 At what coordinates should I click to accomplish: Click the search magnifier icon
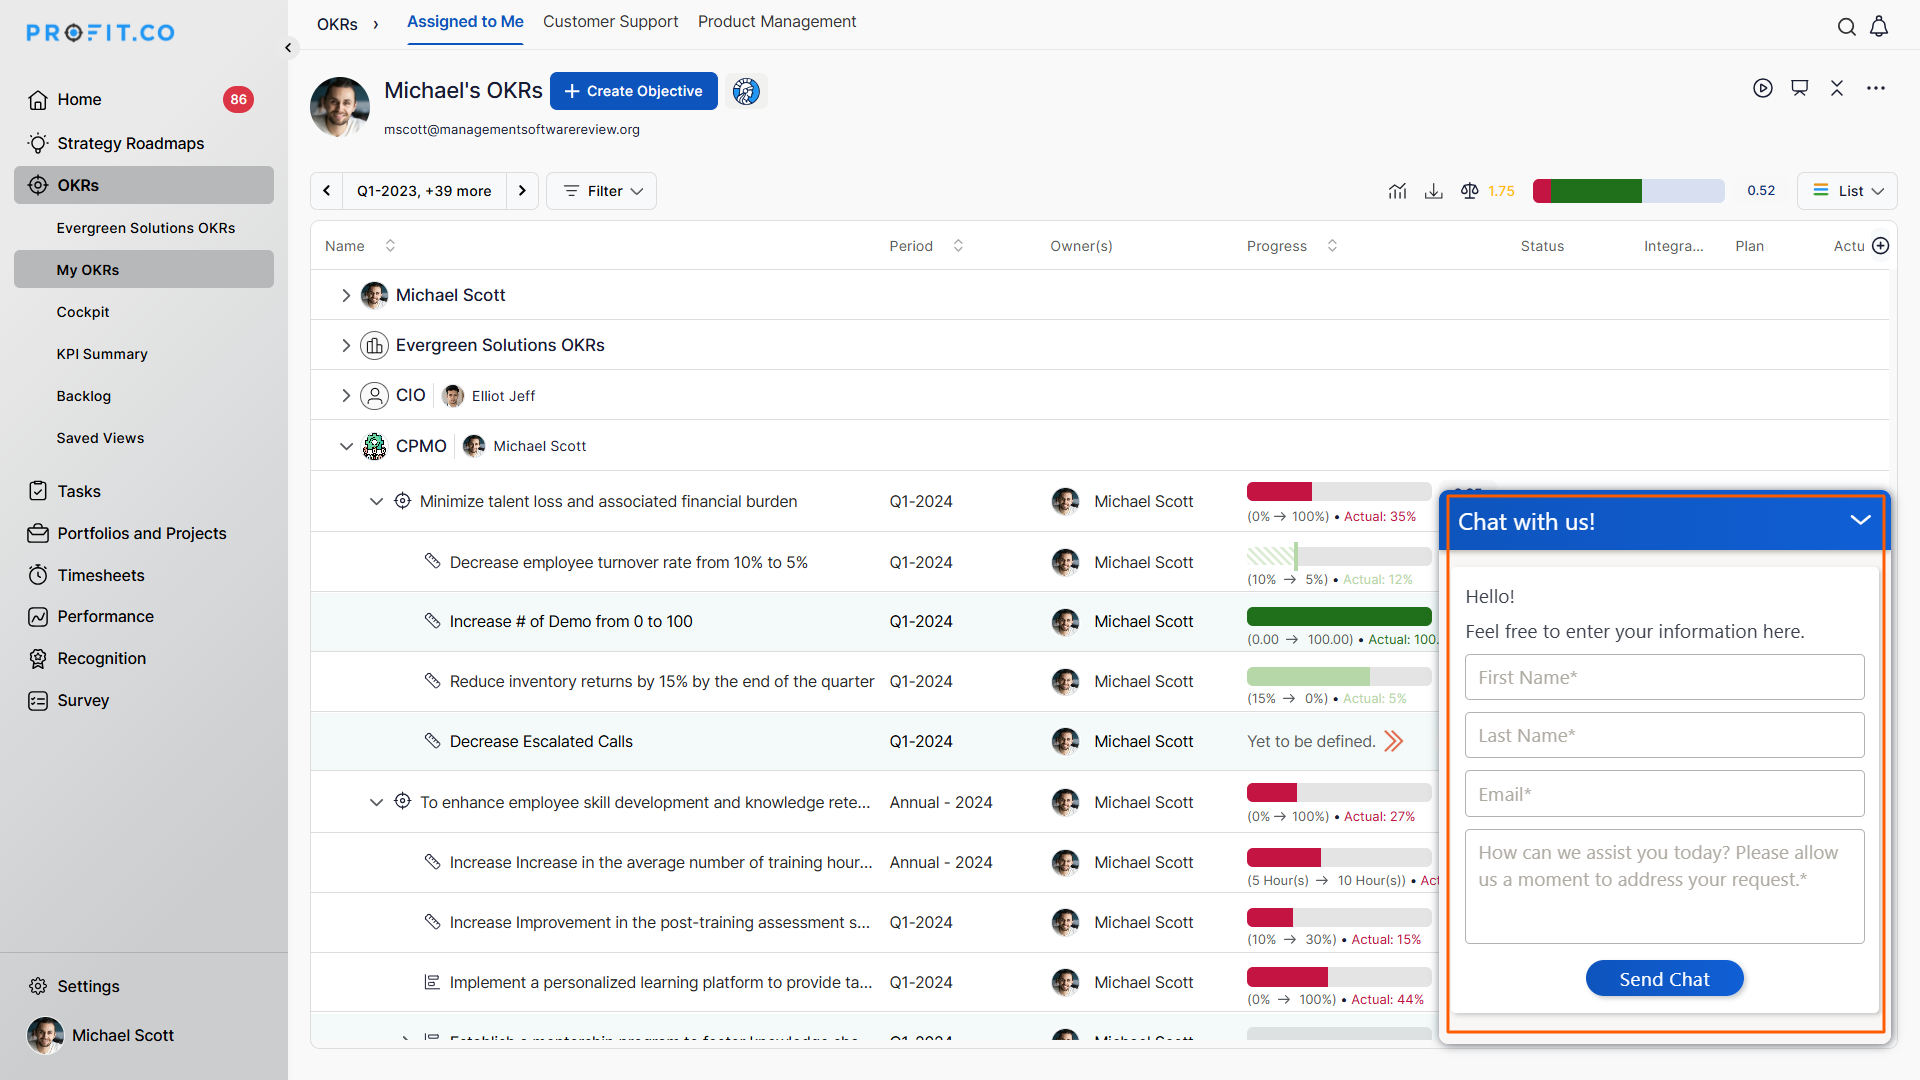pos(1846,27)
